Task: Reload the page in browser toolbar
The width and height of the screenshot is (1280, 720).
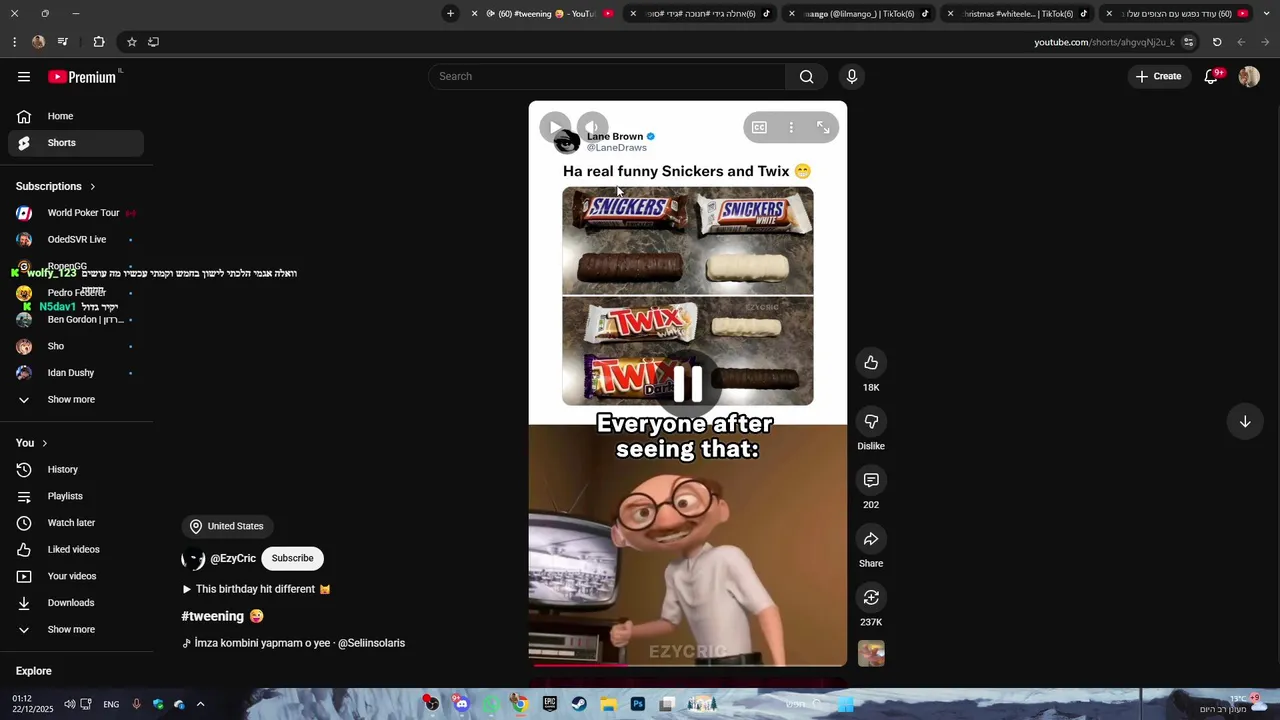Action: tap(1217, 42)
